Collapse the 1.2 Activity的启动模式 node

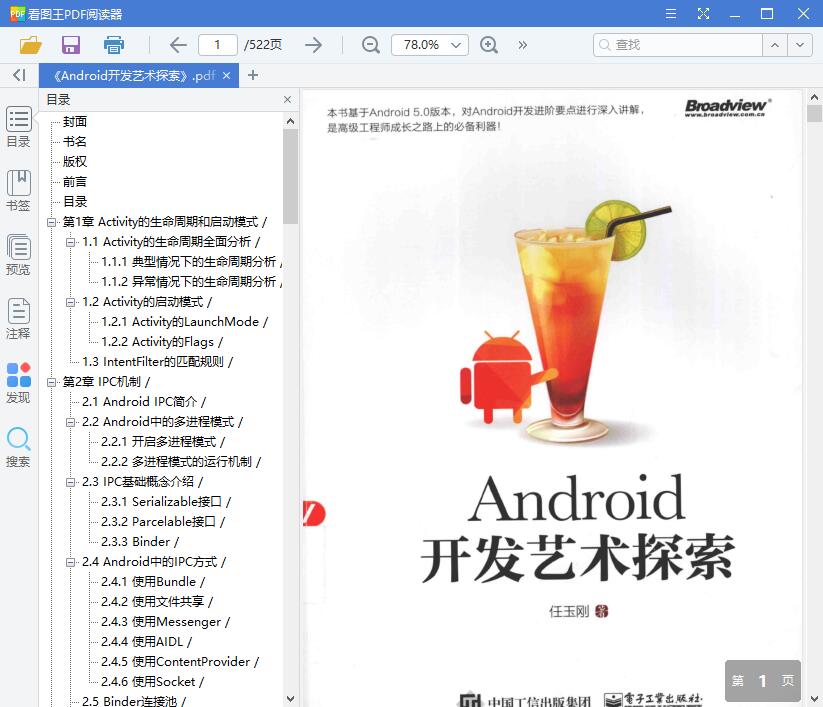click(70, 302)
